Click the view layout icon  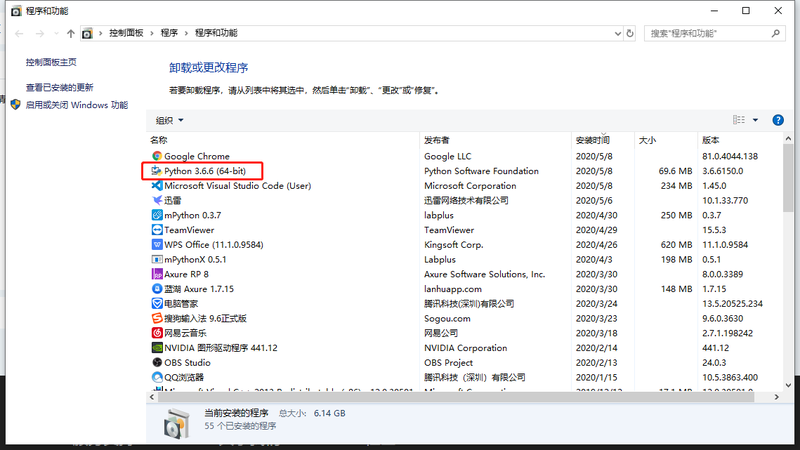739,120
